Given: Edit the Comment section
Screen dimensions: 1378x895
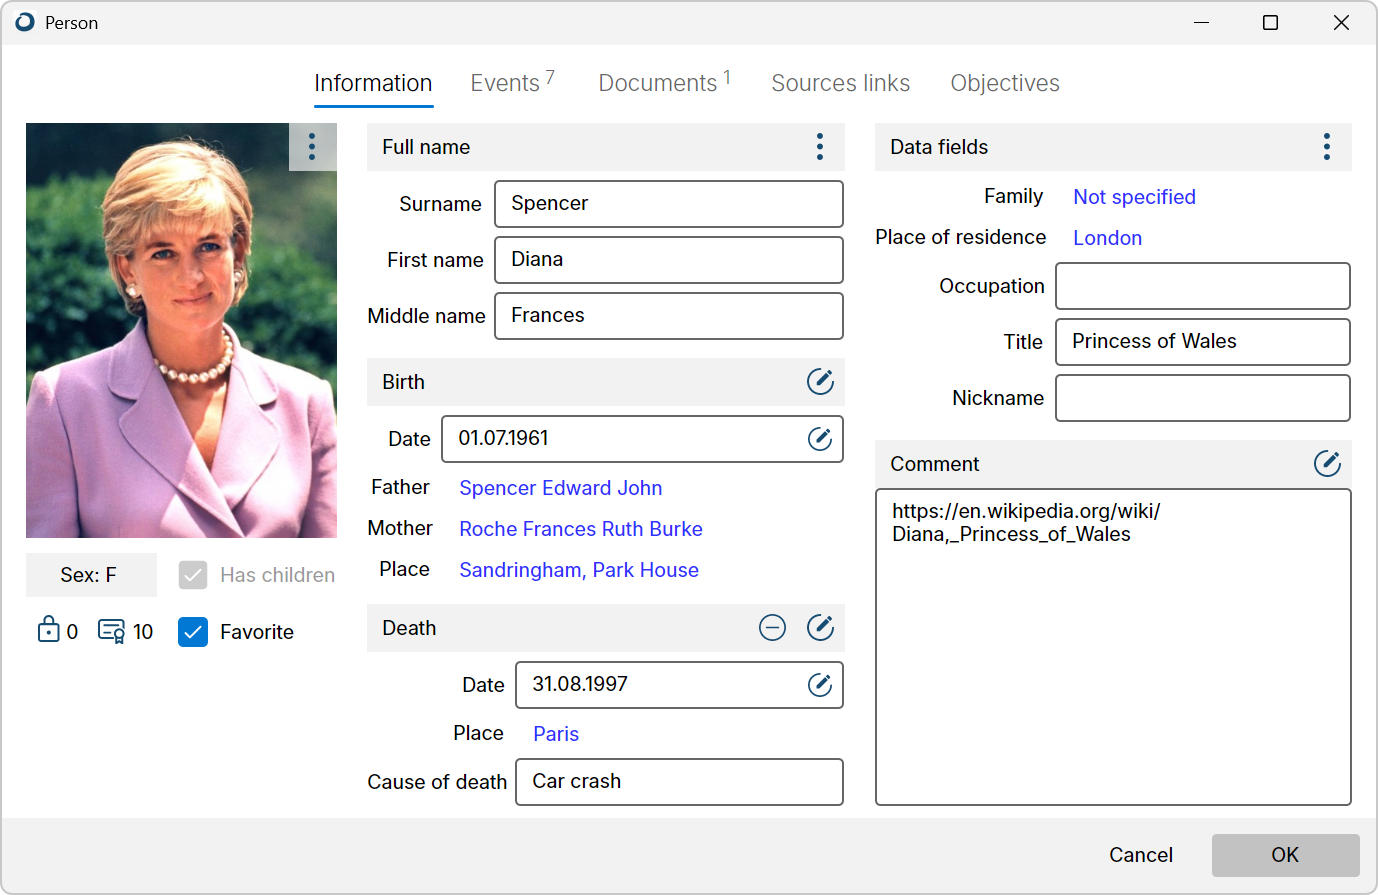Looking at the screenshot, I should coord(1327,463).
